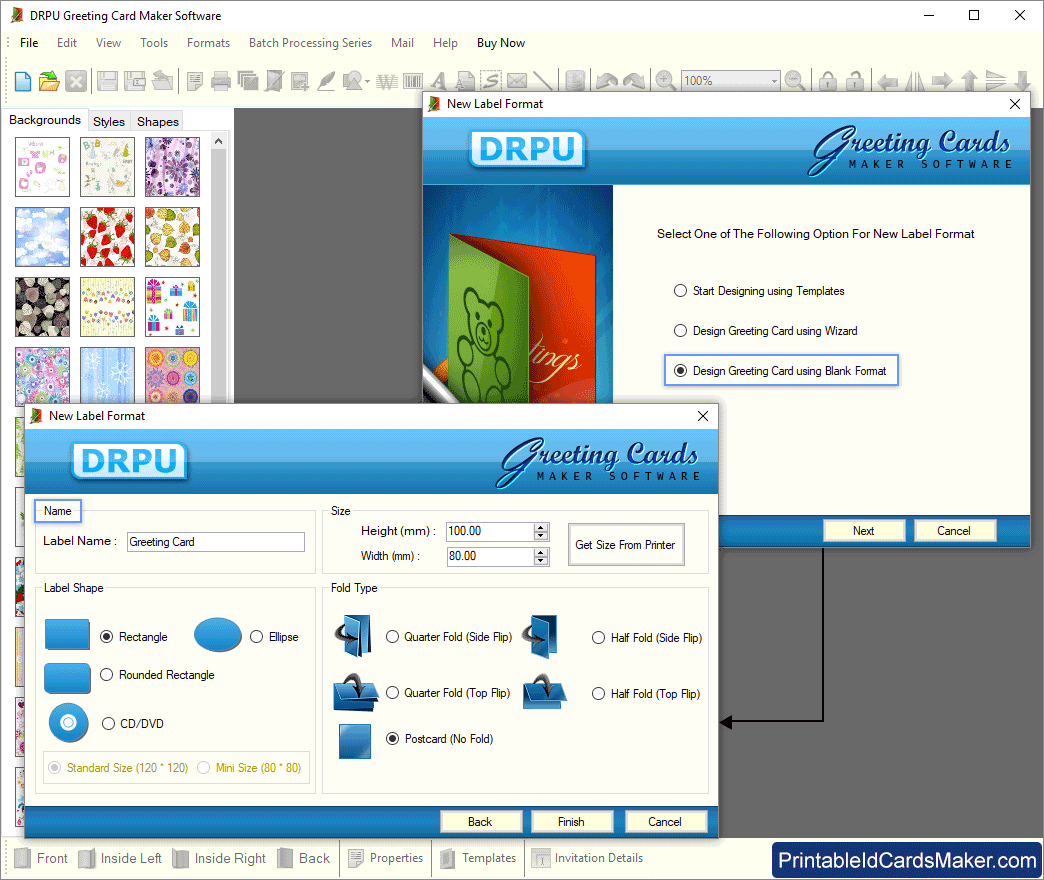The height and width of the screenshot is (880, 1044).
Task: Open the File menu
Action: point(29,43)
